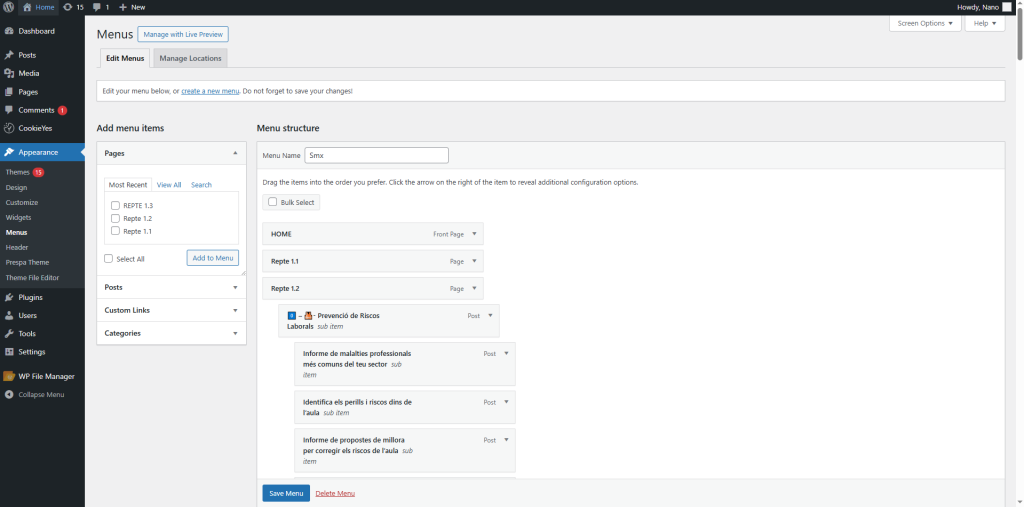The height and width of the screenshot is (507, 1024).
Task: Expand the HOME menu item arrow
Action: click(x=475, y=233)
